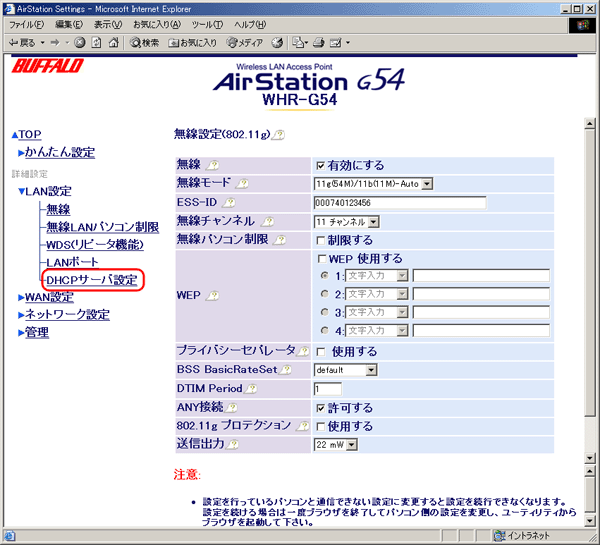Click the ESS-ID text field
The height and width of the screenshot is (545, 600).
coord(400,203)
